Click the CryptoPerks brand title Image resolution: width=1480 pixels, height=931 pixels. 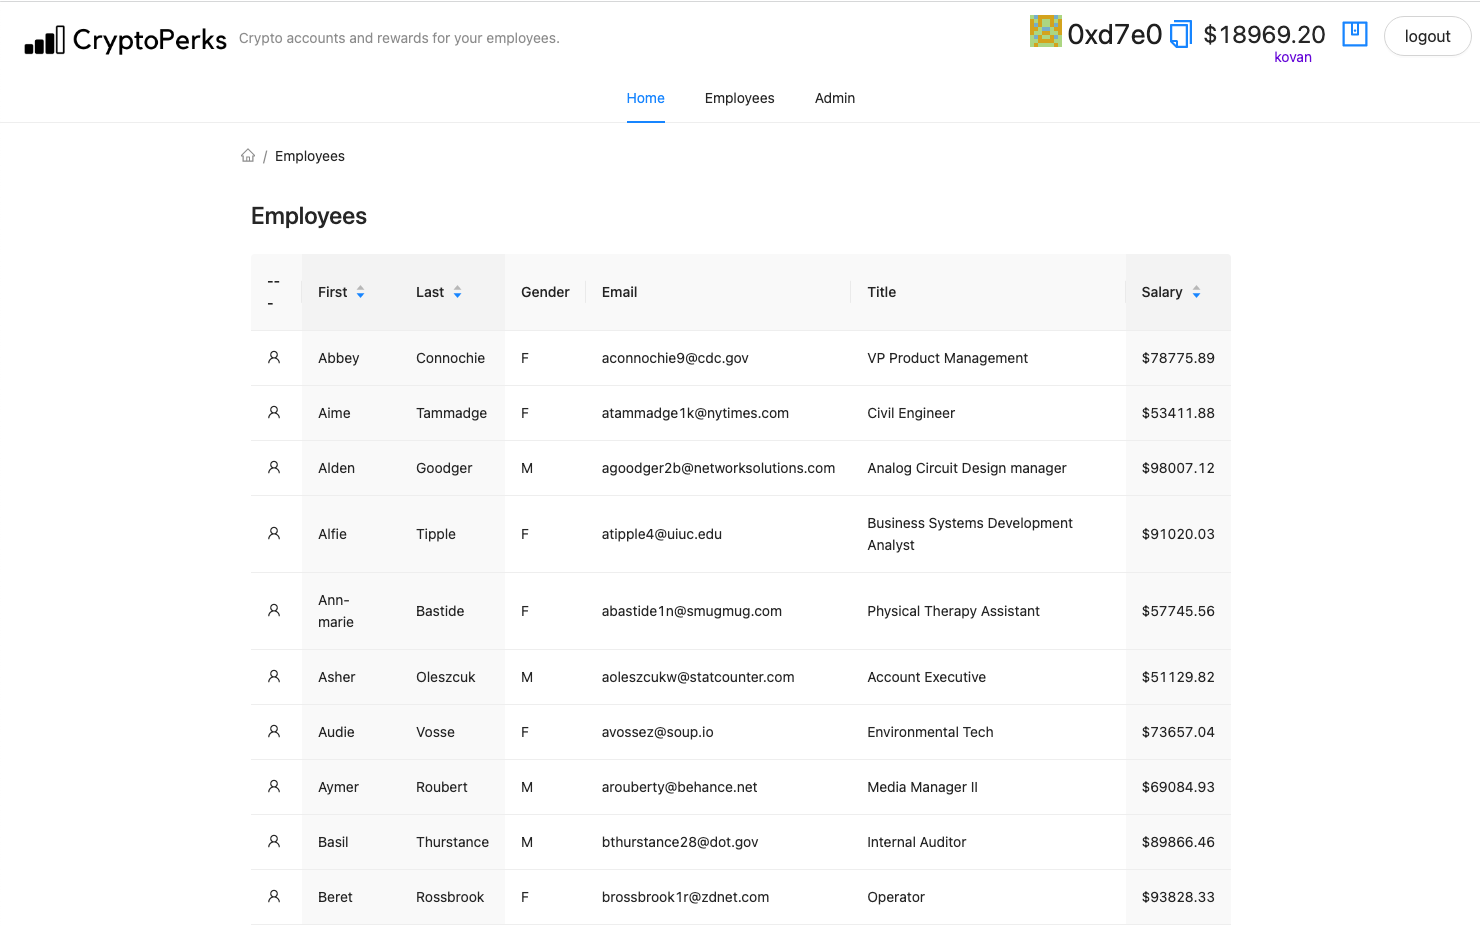150,40
